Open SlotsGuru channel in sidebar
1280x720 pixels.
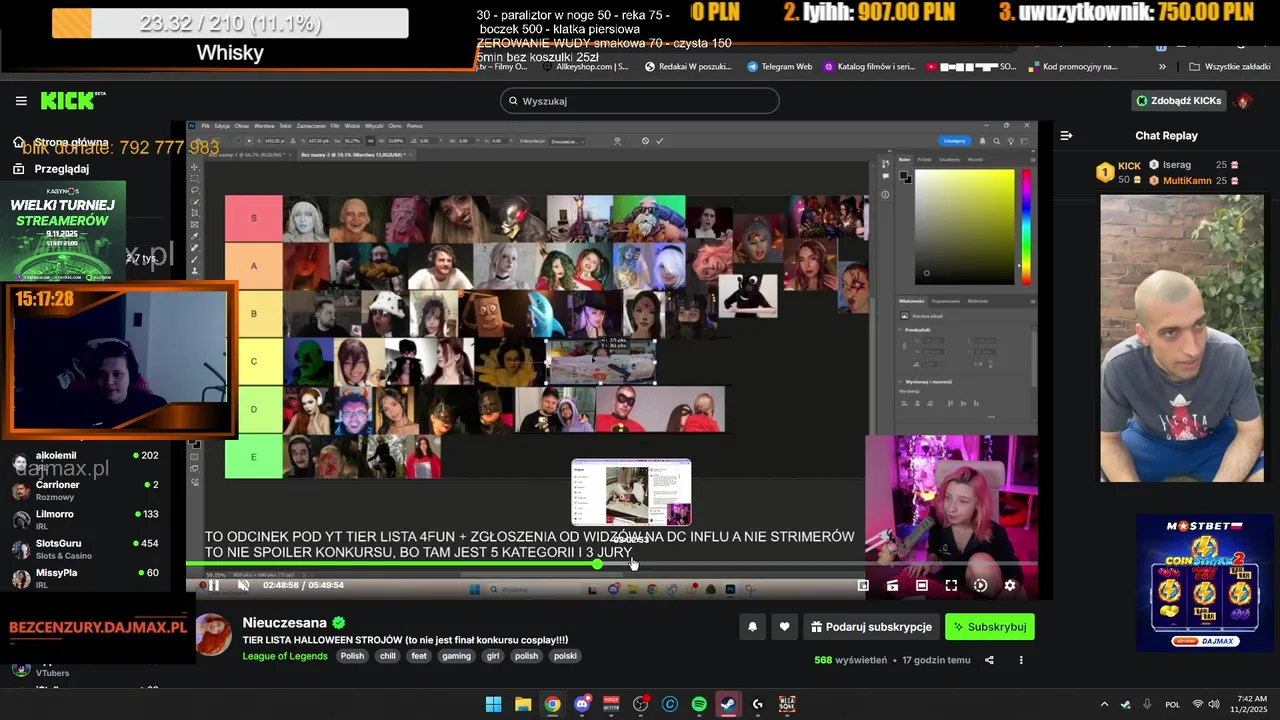click(85, 549)
